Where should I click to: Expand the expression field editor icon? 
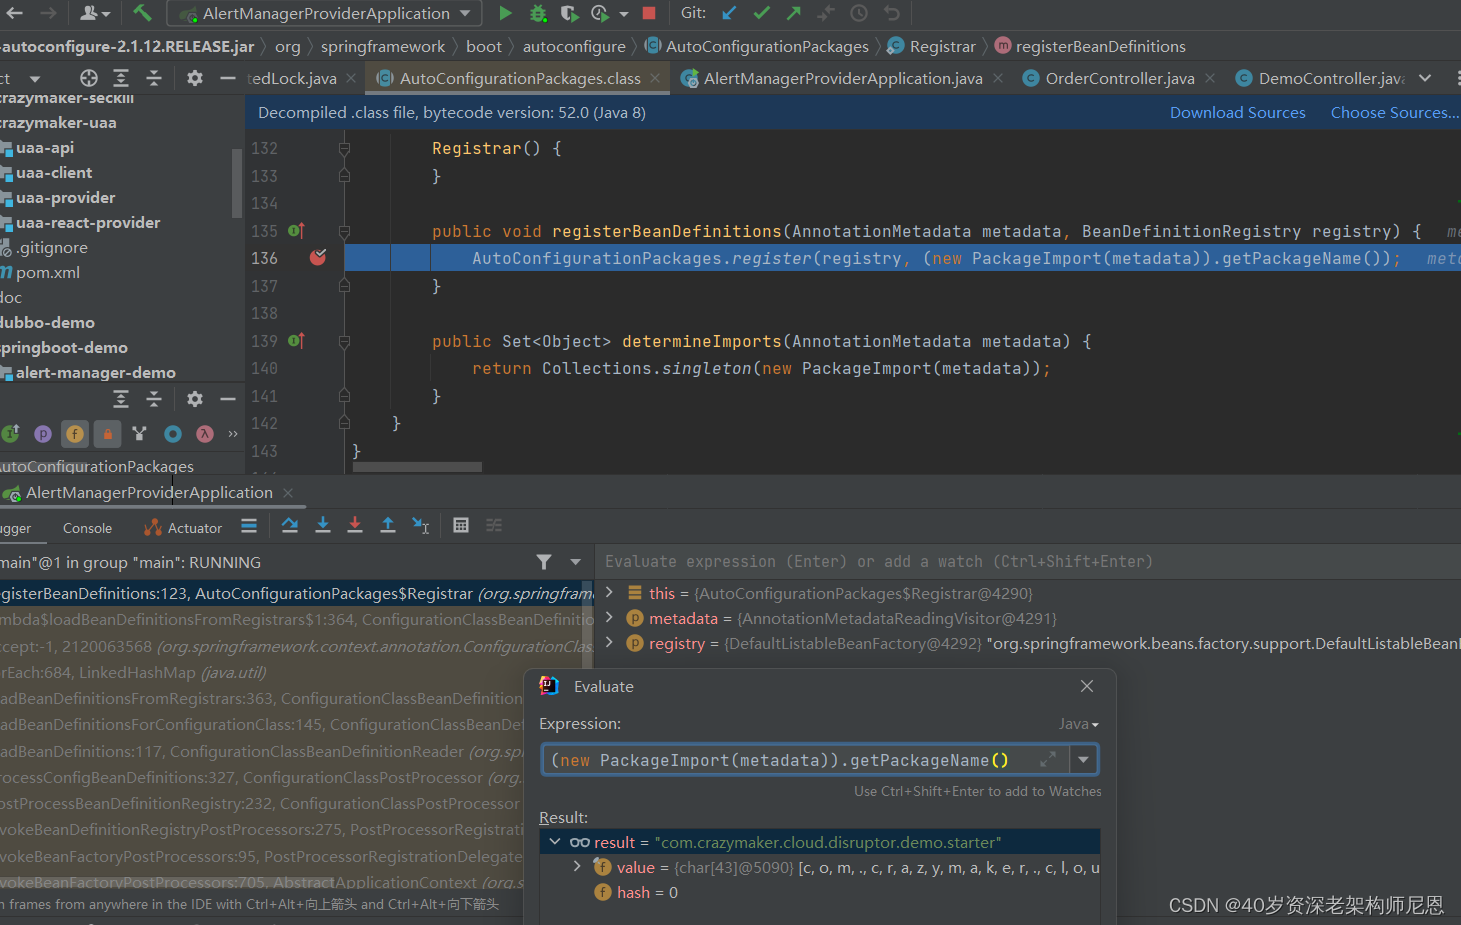(x=1047, y=760)
